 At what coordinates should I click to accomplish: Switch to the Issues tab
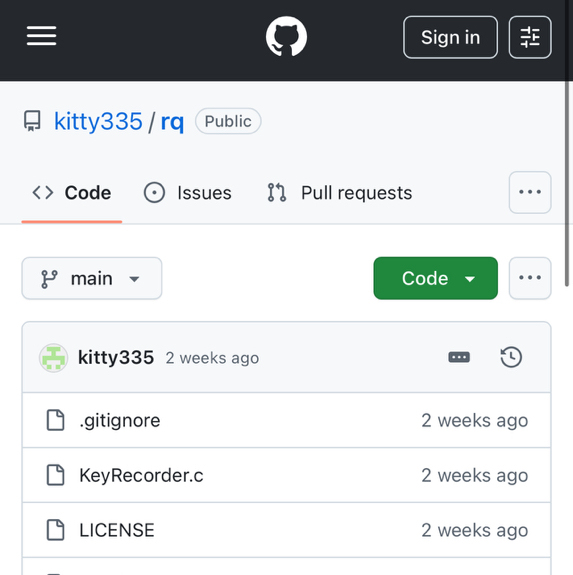click(x=187, y=193)
